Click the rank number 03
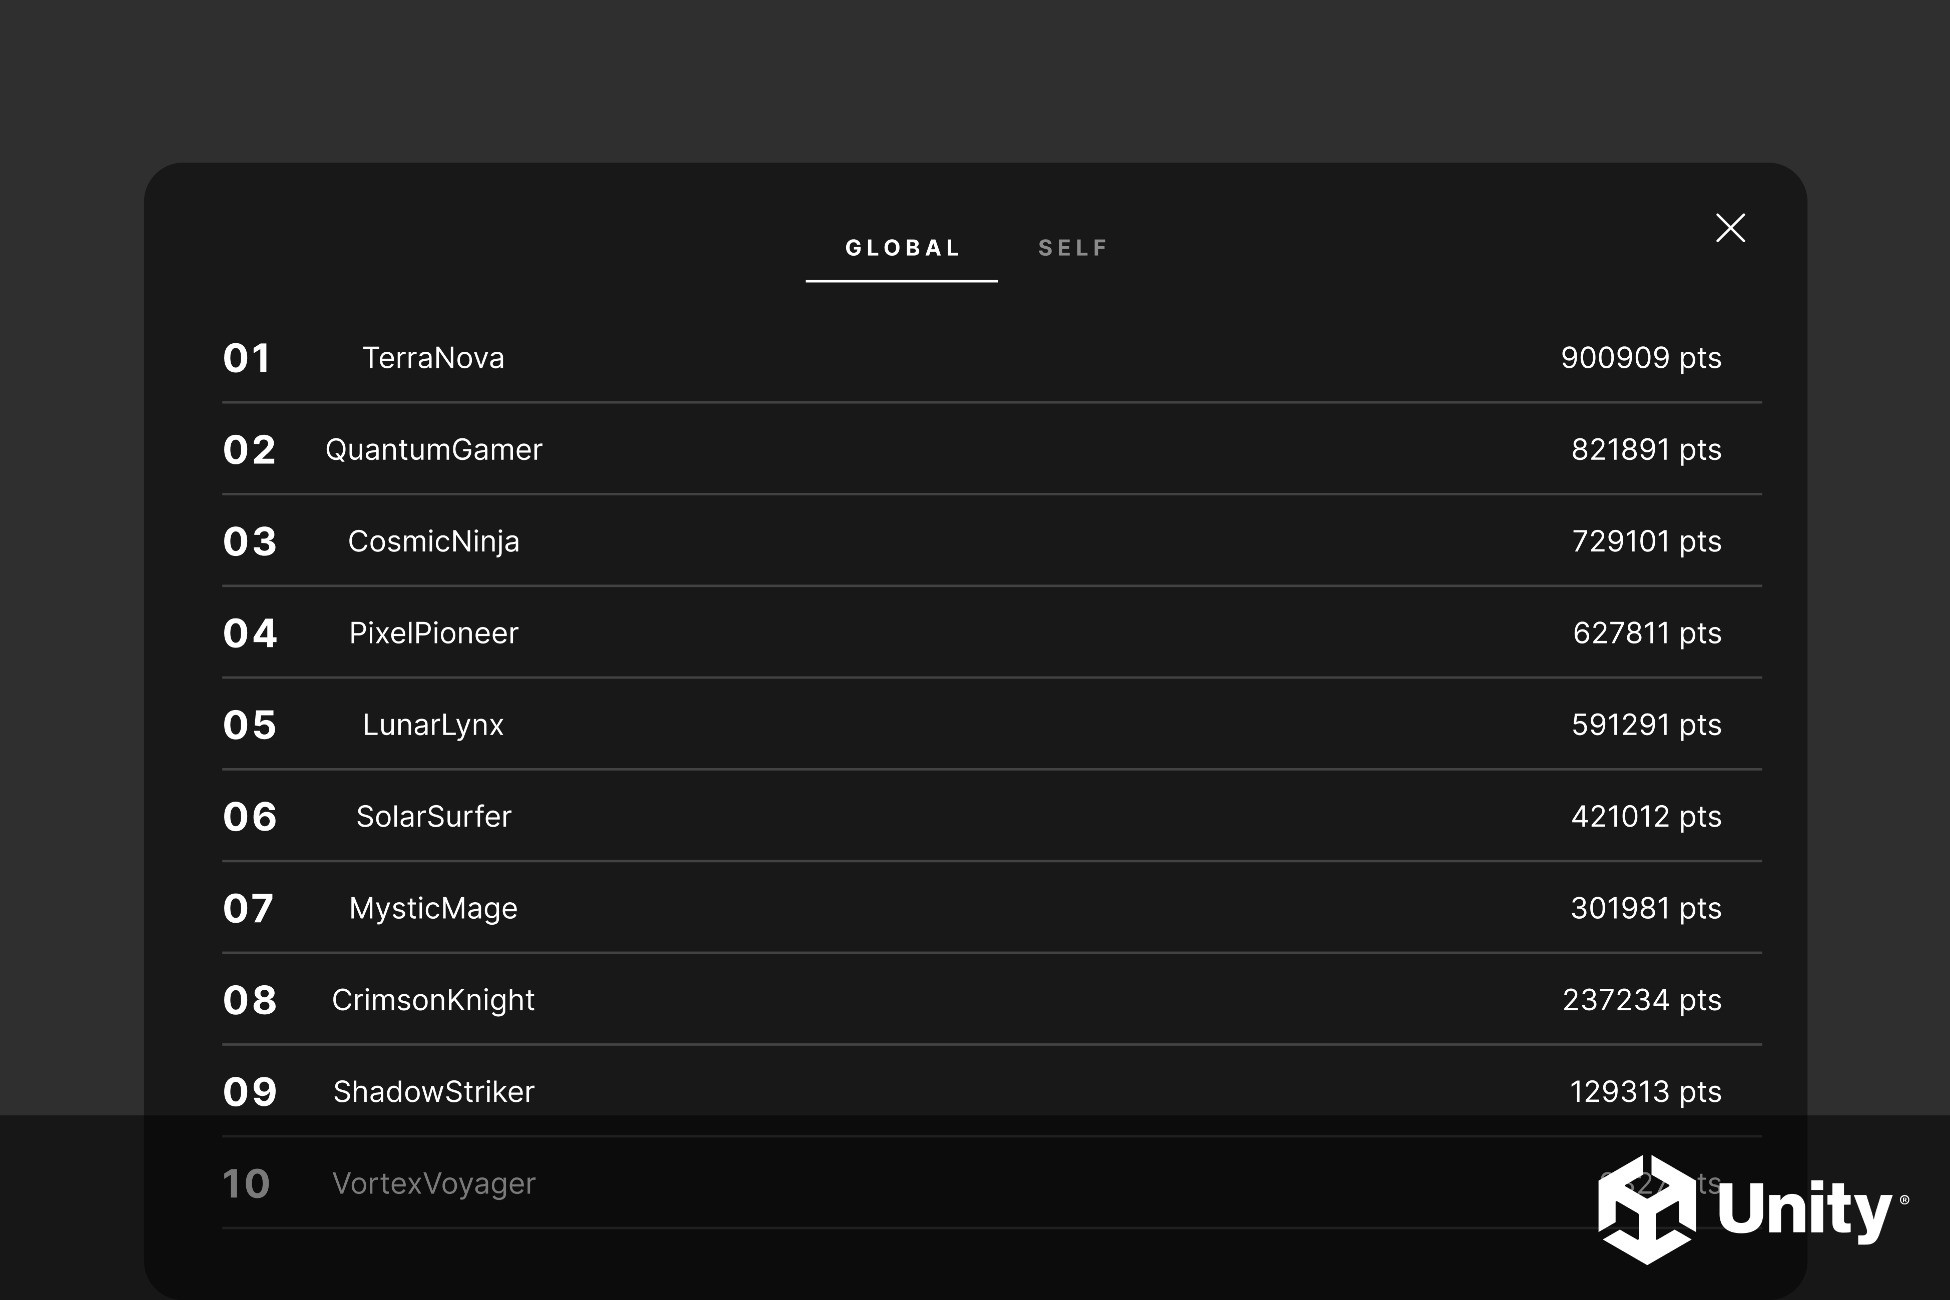 [x=249, y=542]
